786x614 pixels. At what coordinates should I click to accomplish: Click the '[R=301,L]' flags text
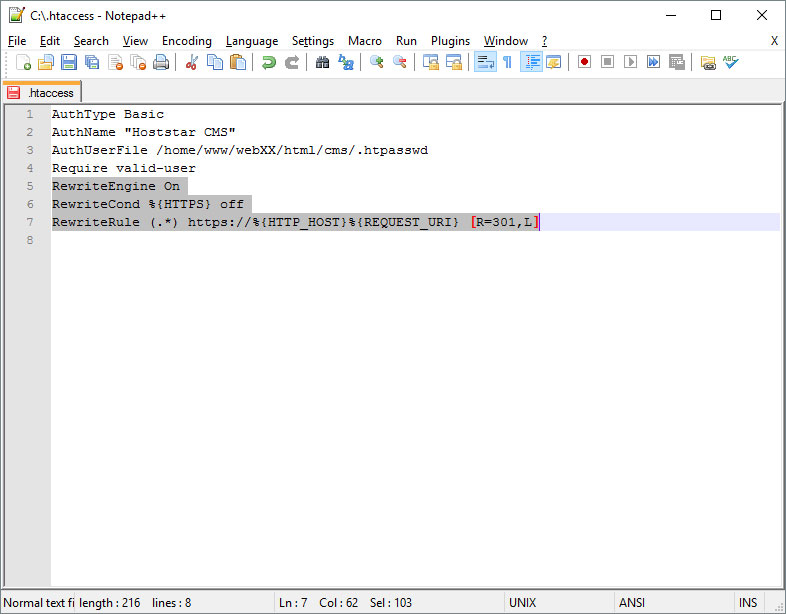coord(505,222)
